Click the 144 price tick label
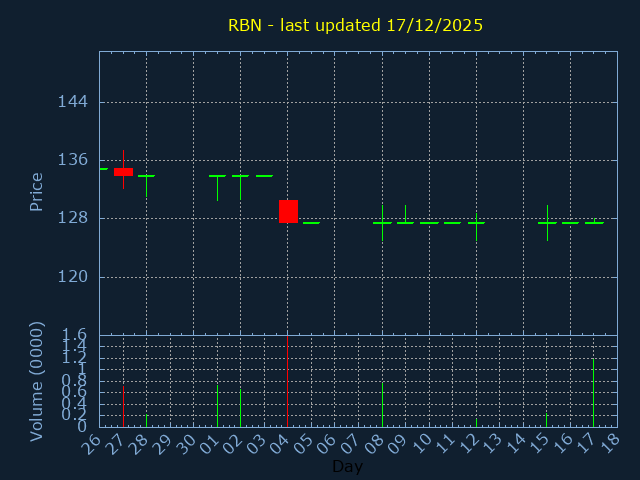Image resolution: width=640 pixels, height=480 pixels. (x=73, y=102)
